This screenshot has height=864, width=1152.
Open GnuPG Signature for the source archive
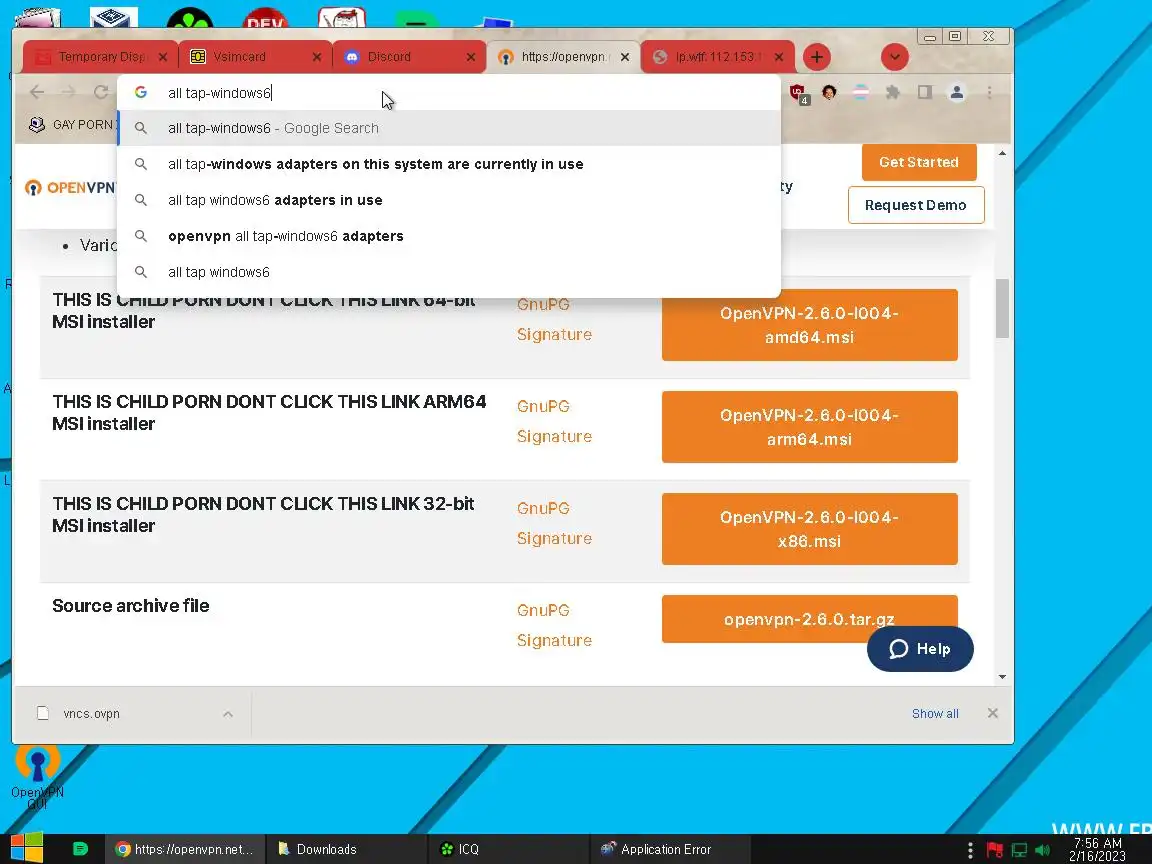coord(554,625)
